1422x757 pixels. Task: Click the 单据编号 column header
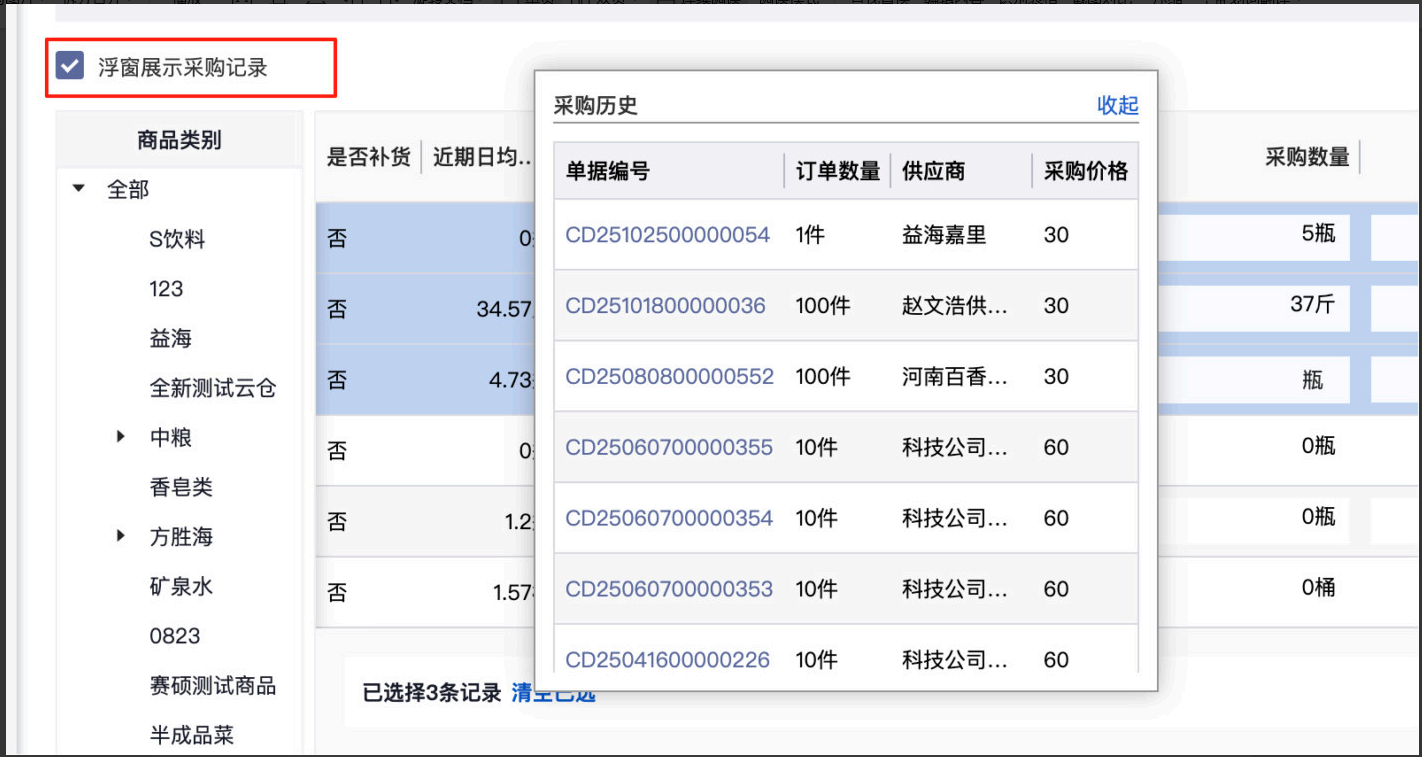608,171
